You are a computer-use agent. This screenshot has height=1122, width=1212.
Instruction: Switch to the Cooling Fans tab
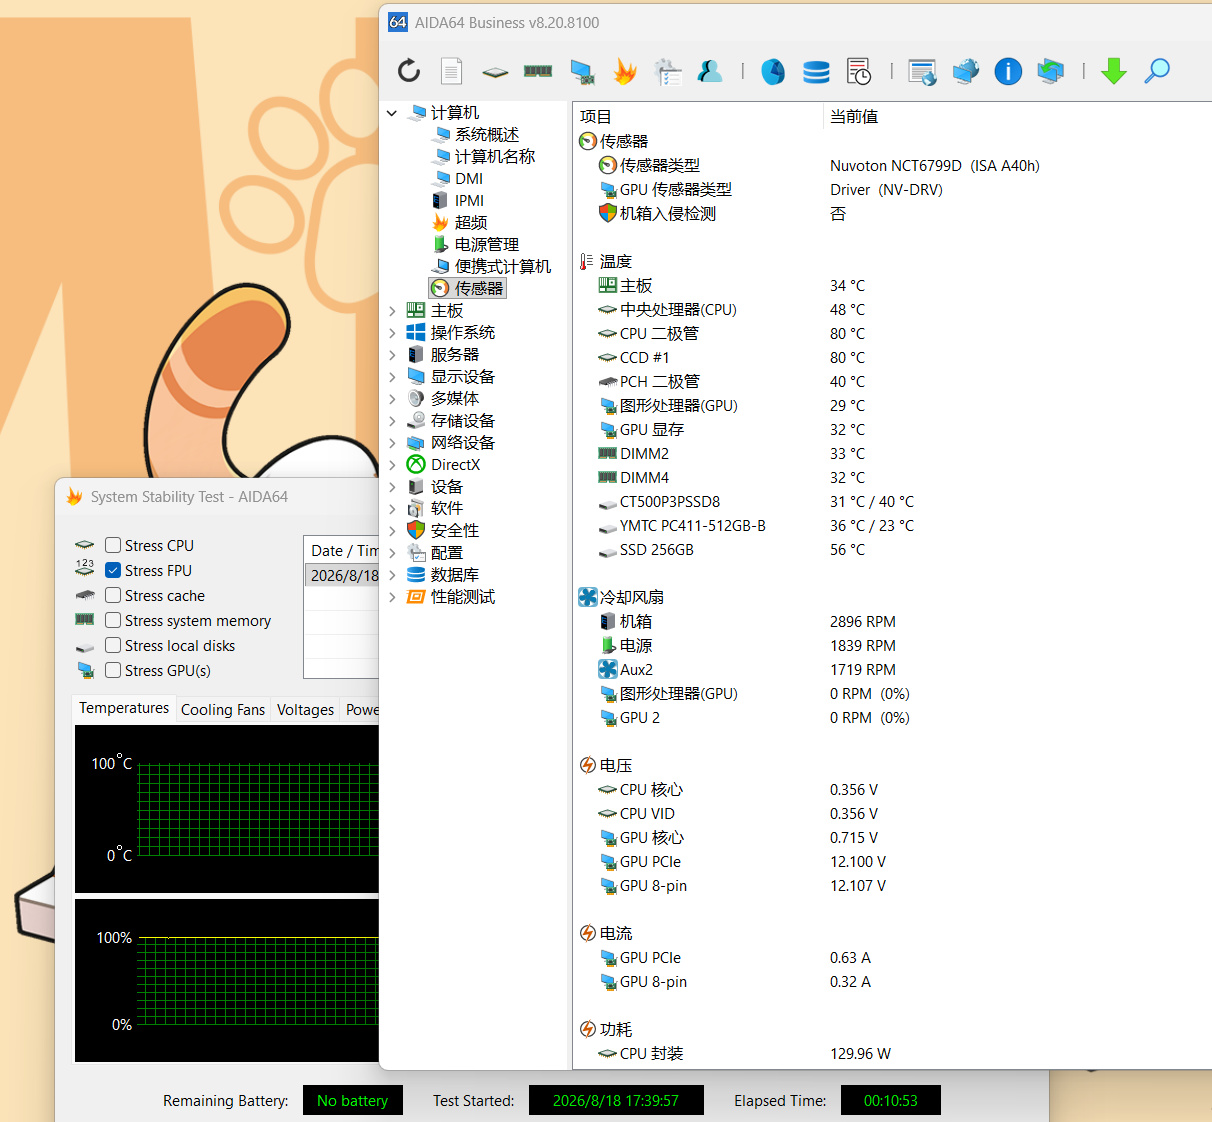(223, 709)
